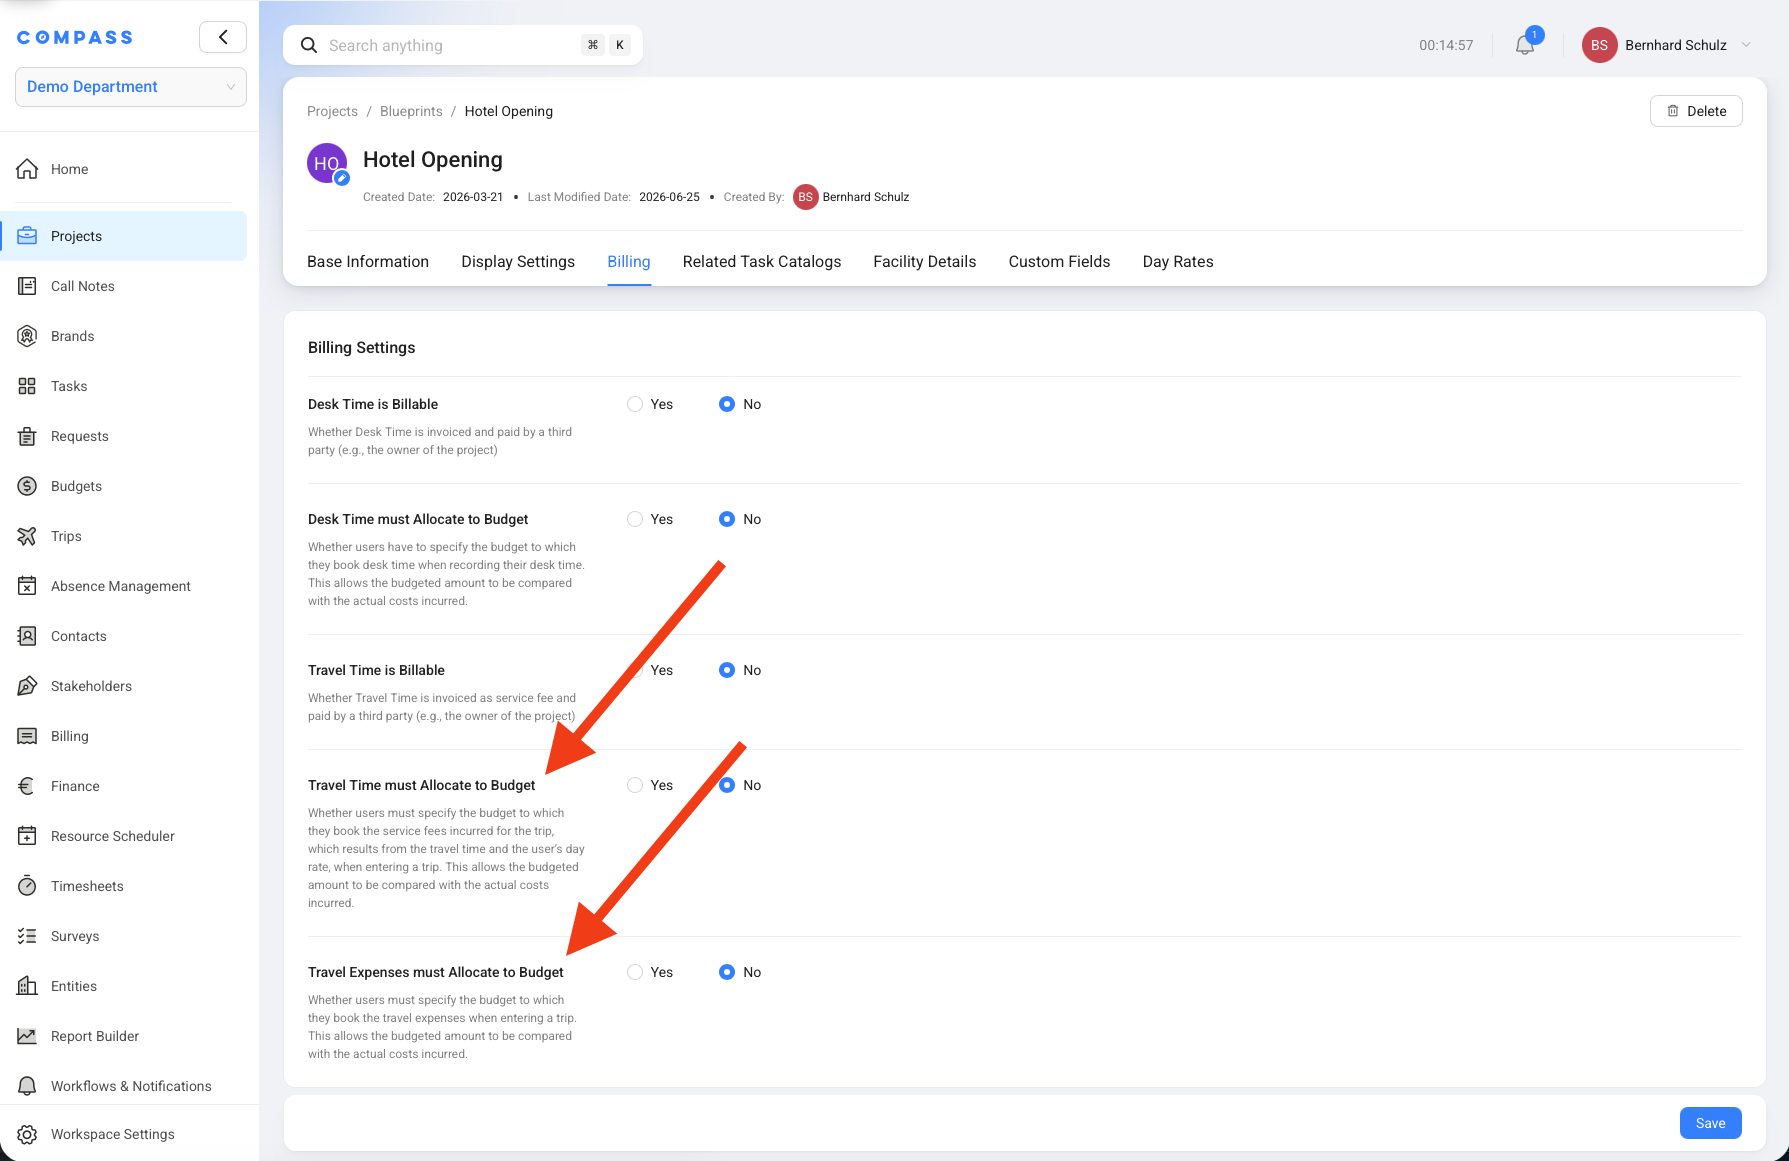Select No for Desk Time must Allocate to Budget

727,519
